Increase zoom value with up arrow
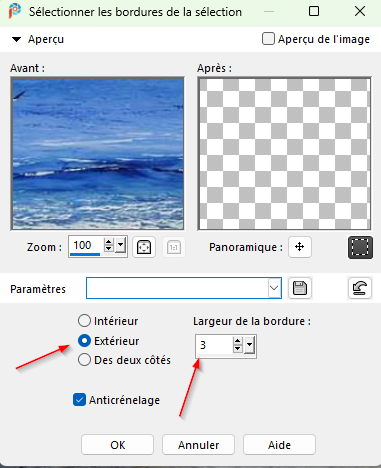Screen dimensions: 381x468 click(109, 242)
